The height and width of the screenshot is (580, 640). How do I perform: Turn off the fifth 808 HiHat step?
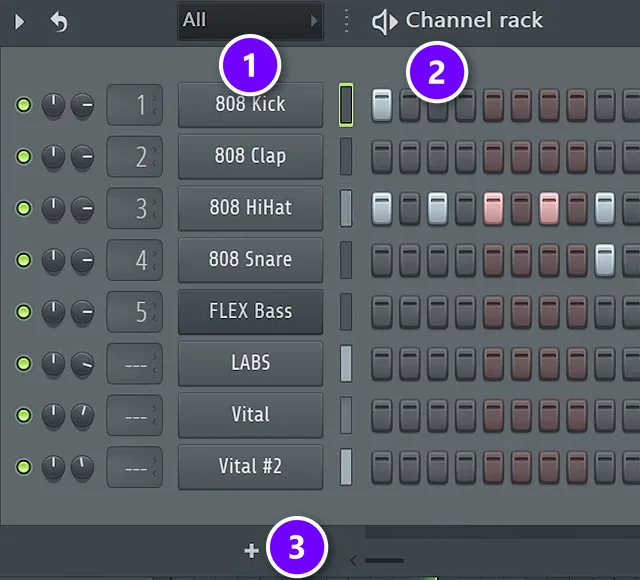[x=493, y=208]
